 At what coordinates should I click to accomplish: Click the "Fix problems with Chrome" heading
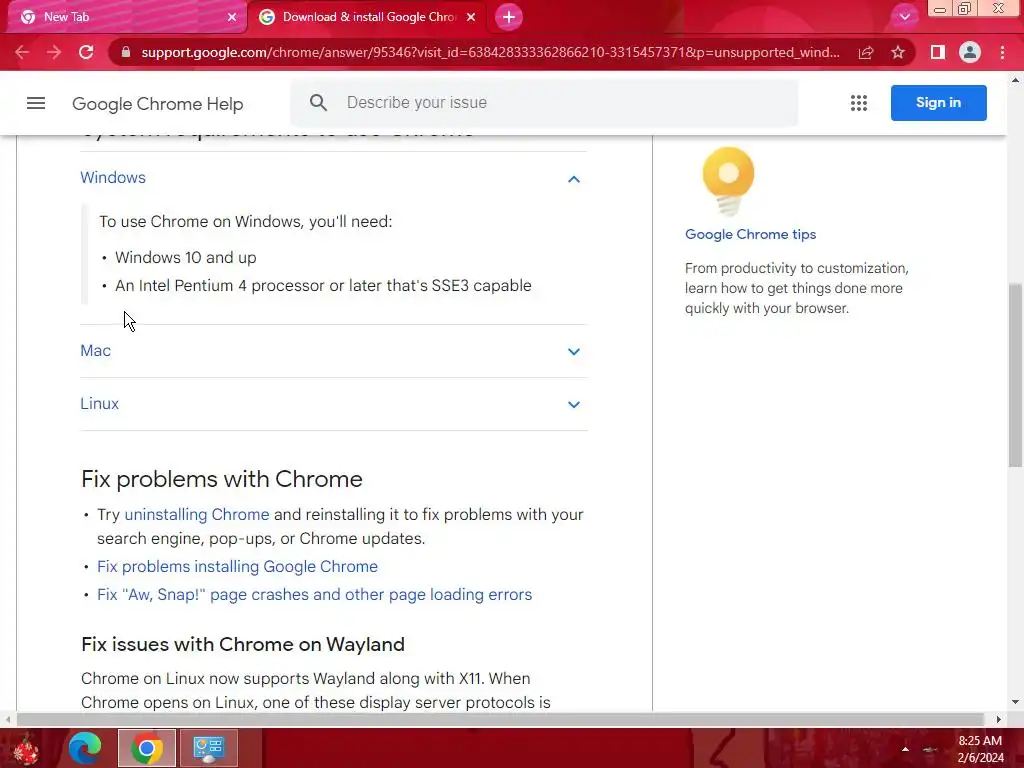(x=222, y=479)
